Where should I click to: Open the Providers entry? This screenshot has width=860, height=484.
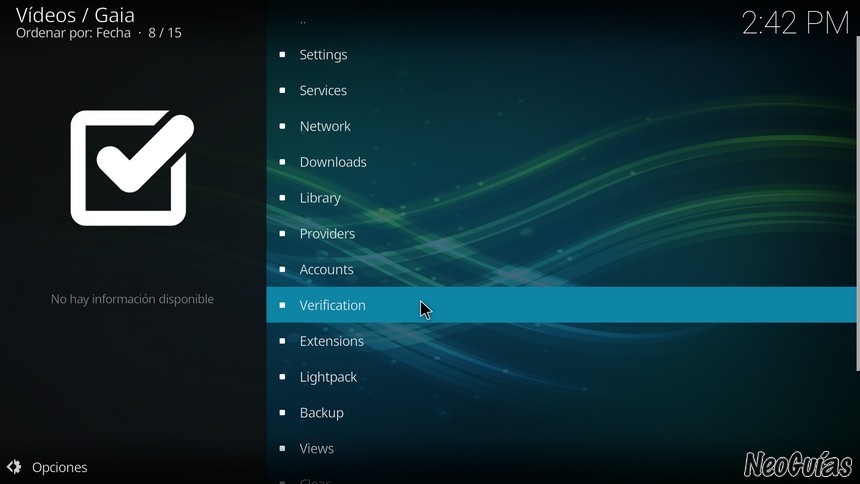pyautogui.click(x=561, y=234)
